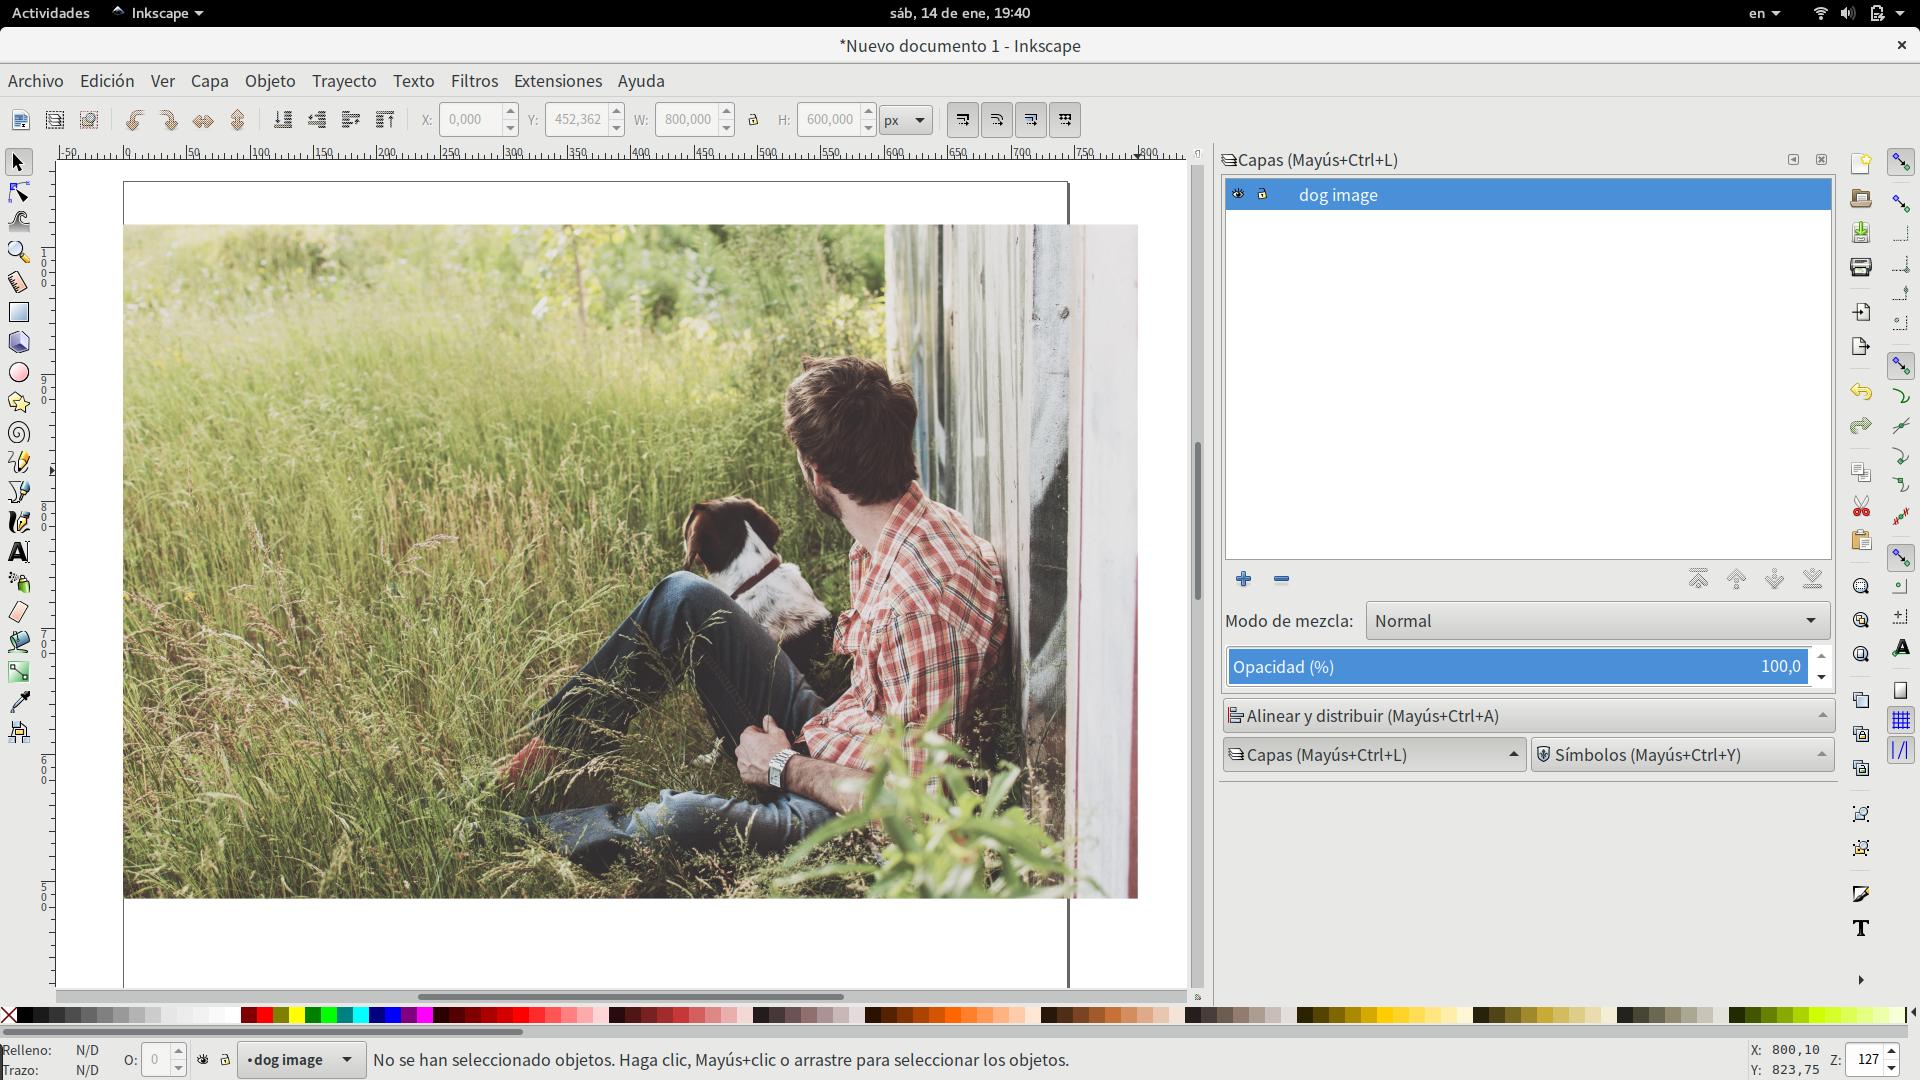This screenshot has height=1080, width=1920.
Task: Select the Eraser tool
Action: coord(18,612)
